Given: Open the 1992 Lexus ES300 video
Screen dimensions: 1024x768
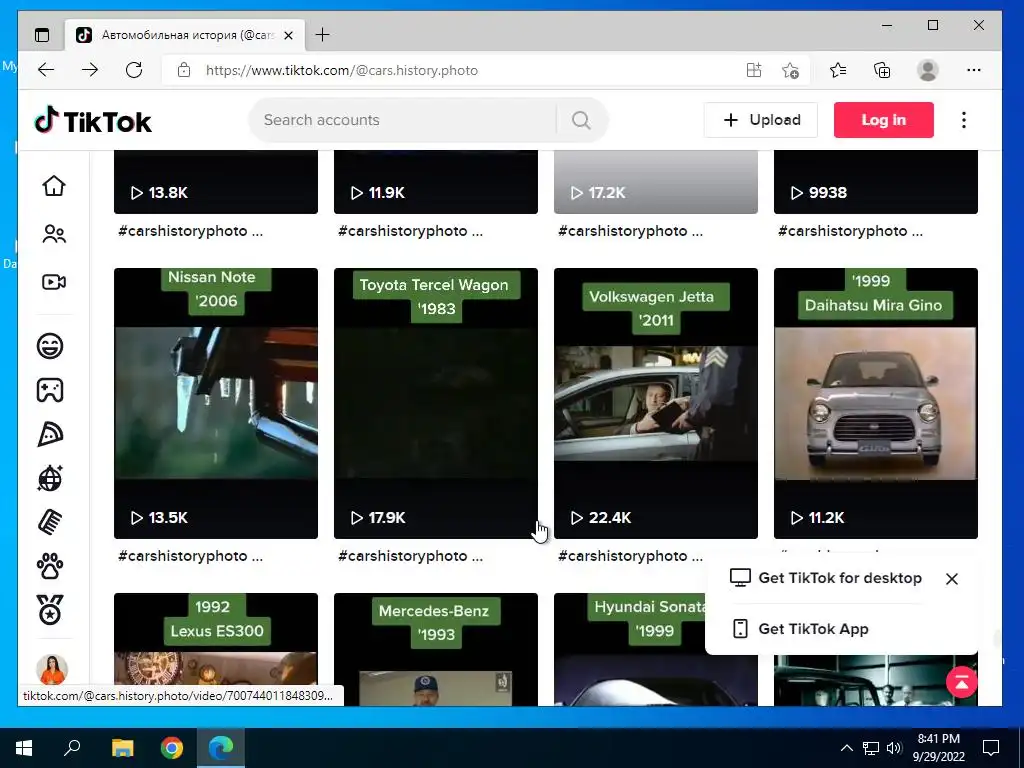Looking at the screenshot, I should point(216,649).
